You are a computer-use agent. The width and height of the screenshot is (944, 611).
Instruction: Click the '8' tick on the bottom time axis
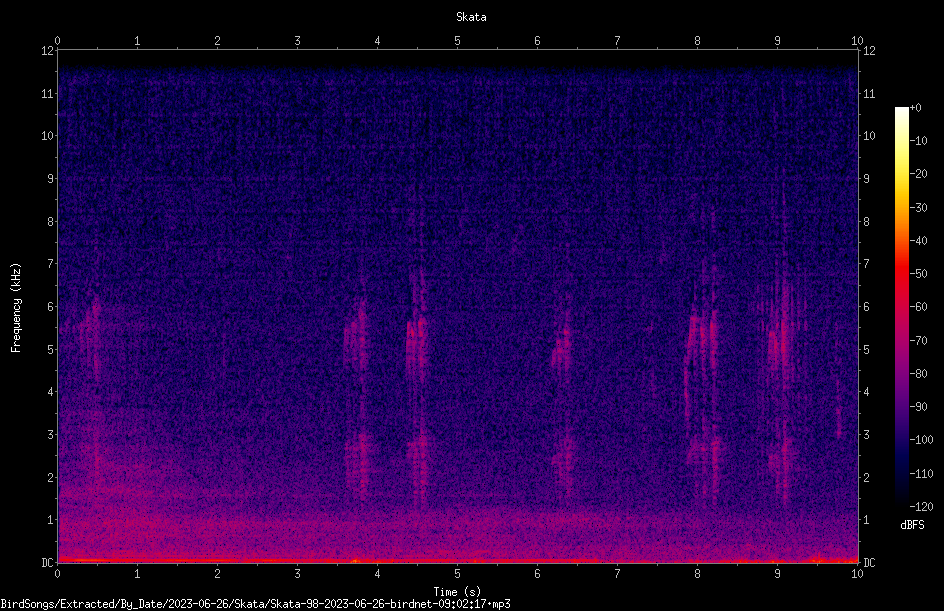[x=697, y=574]
